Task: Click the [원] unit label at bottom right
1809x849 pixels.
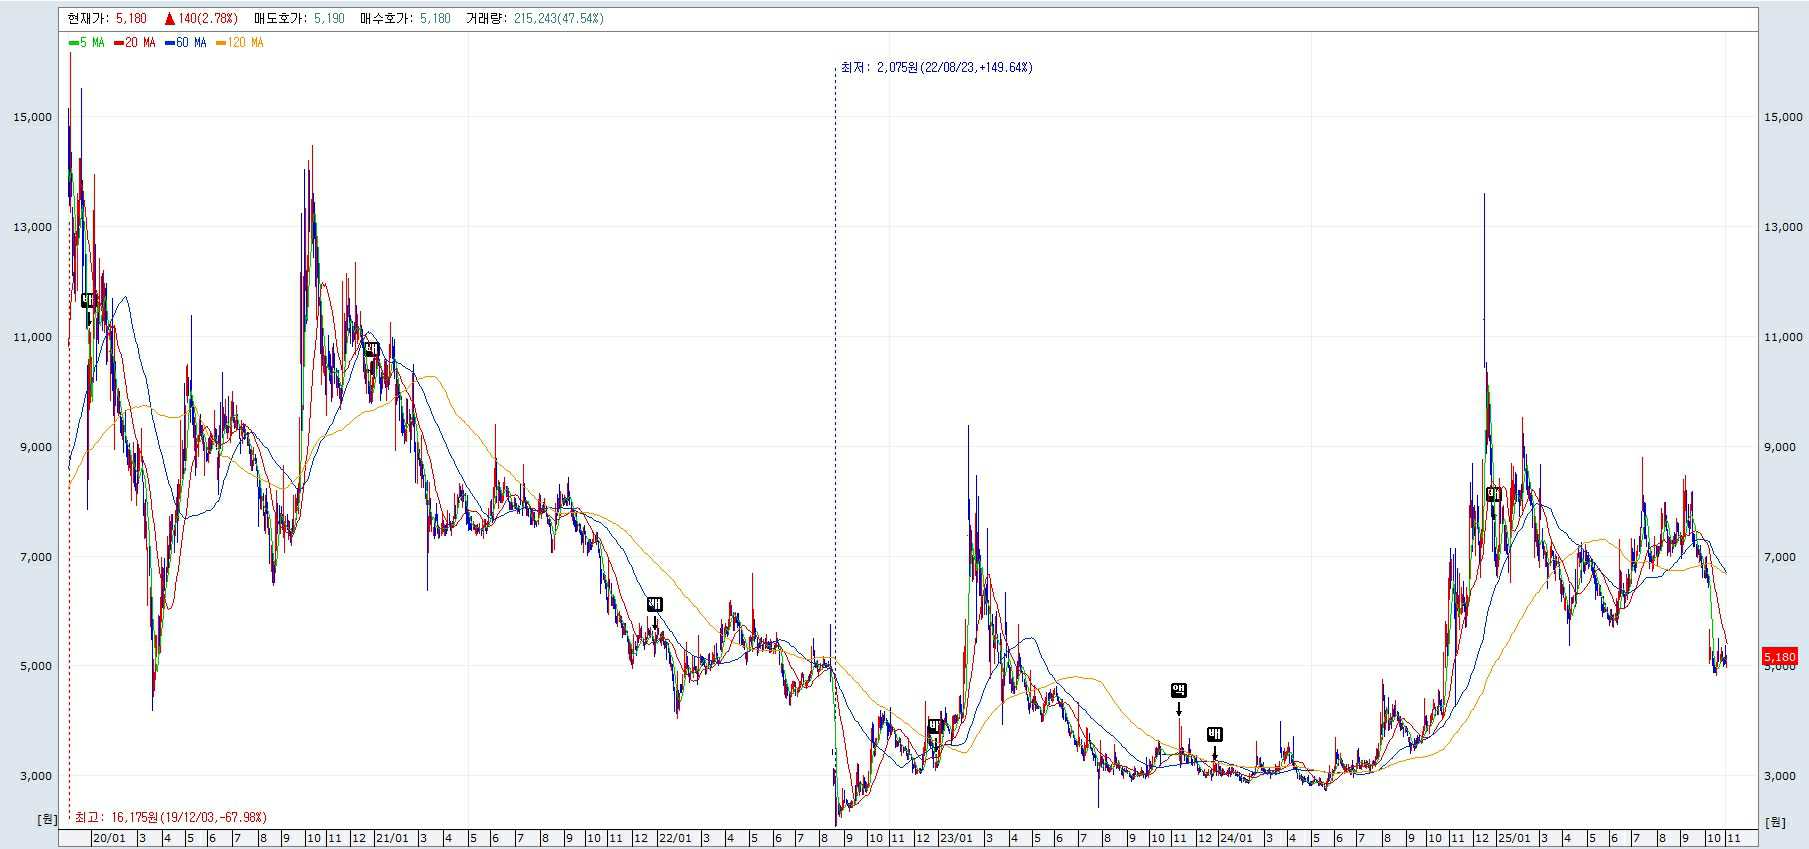Action: coord(1774,822)
